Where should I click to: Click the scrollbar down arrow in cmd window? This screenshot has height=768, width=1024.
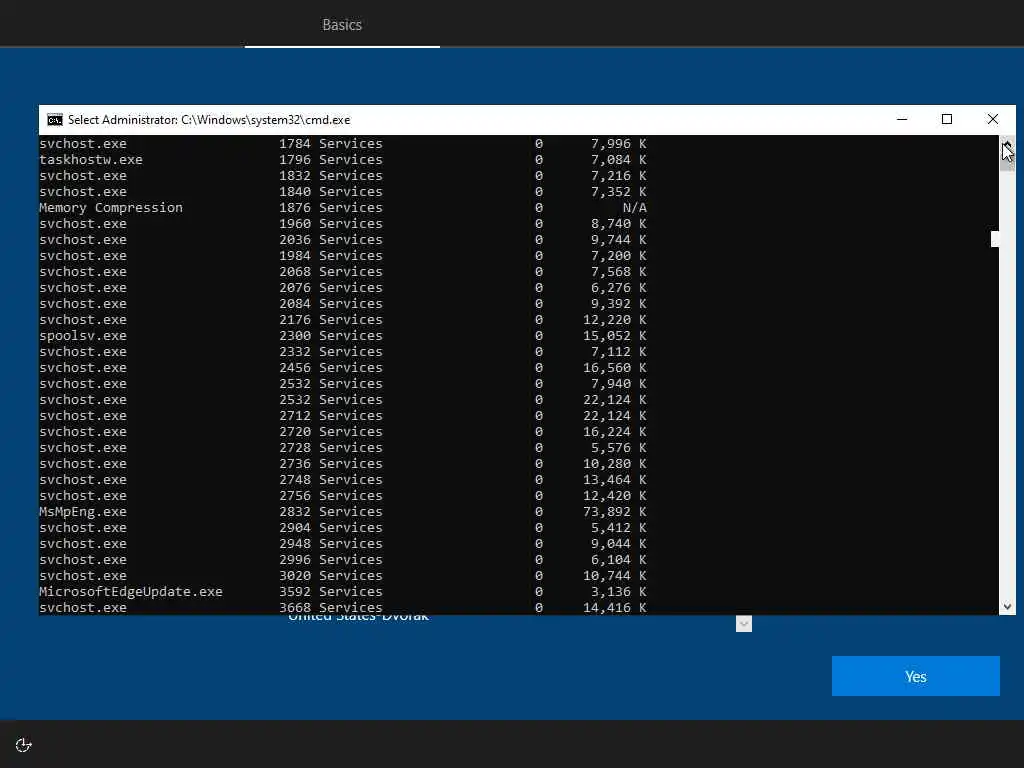click(x=1007, y=607)
